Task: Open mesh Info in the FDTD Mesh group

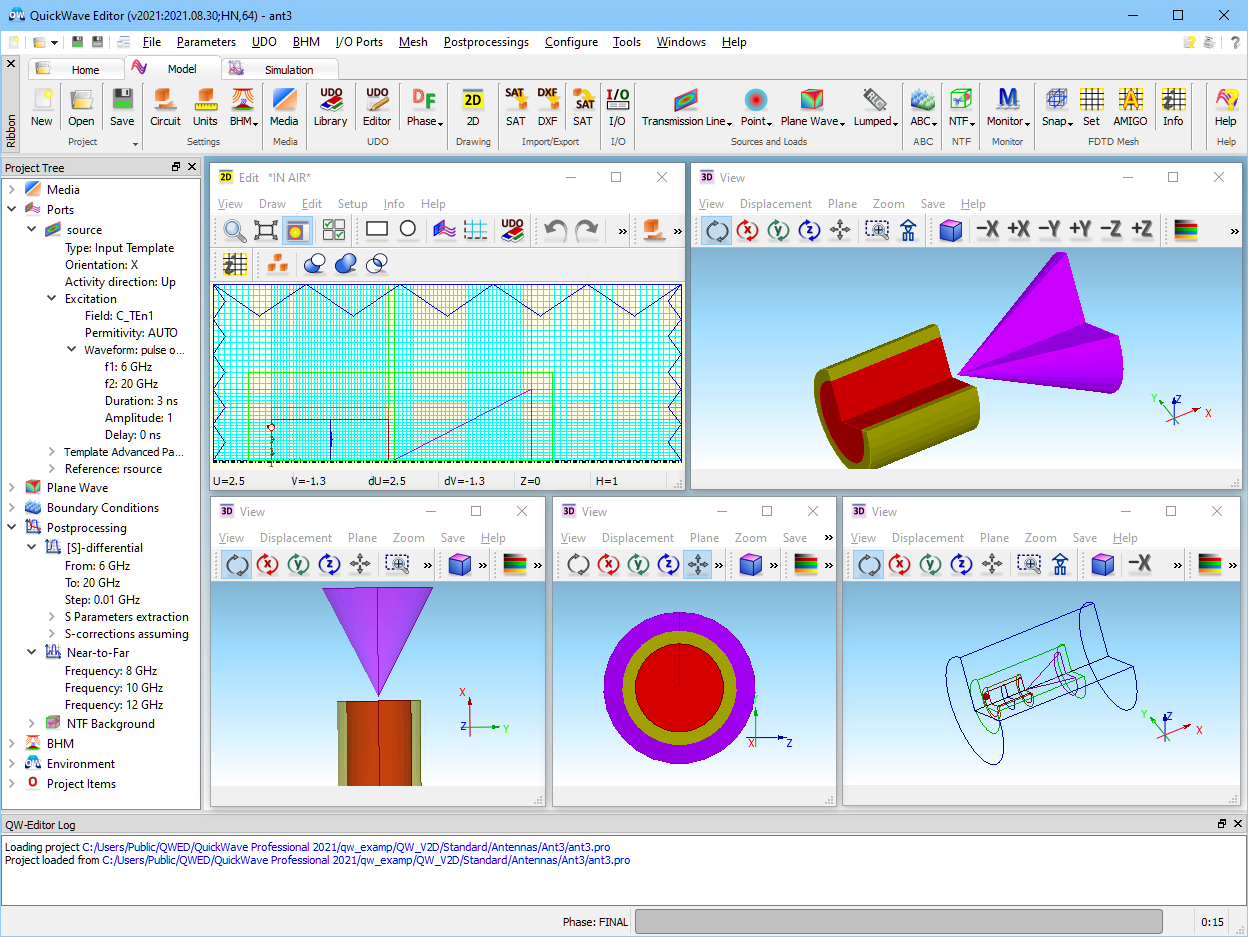Action: pos(1173,108)
